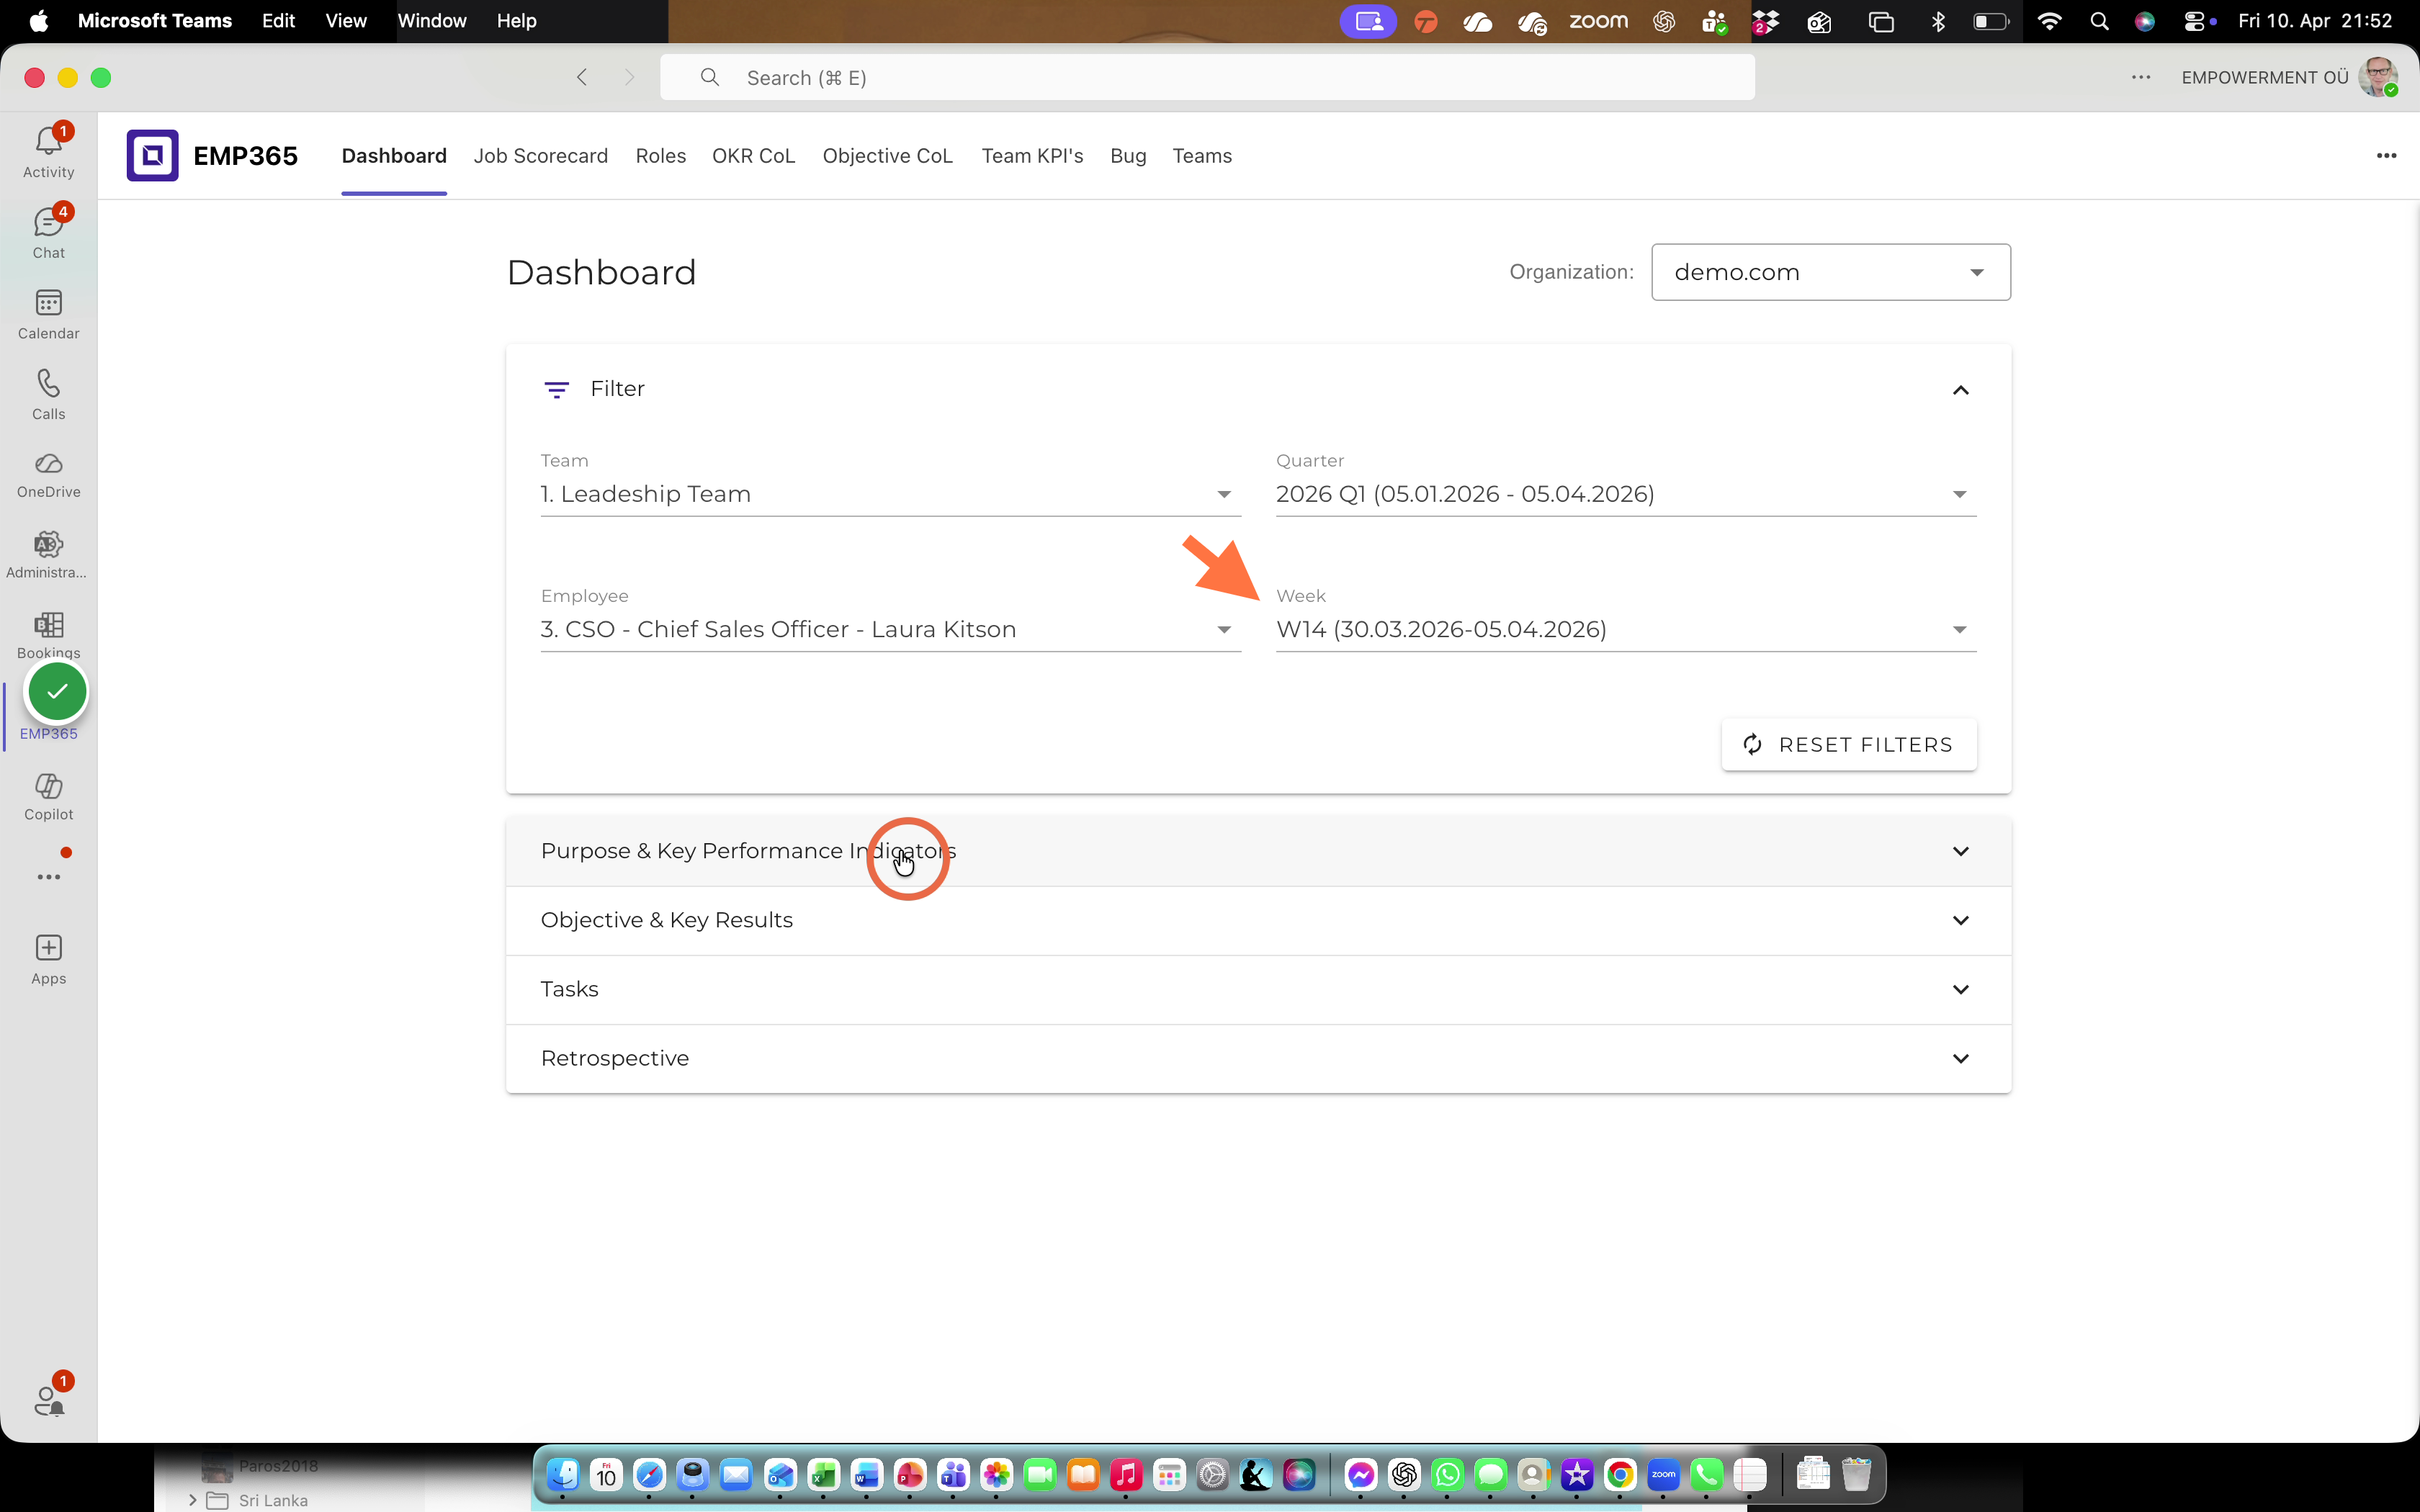Click the RESET FILTERS button

point(1848,744)
